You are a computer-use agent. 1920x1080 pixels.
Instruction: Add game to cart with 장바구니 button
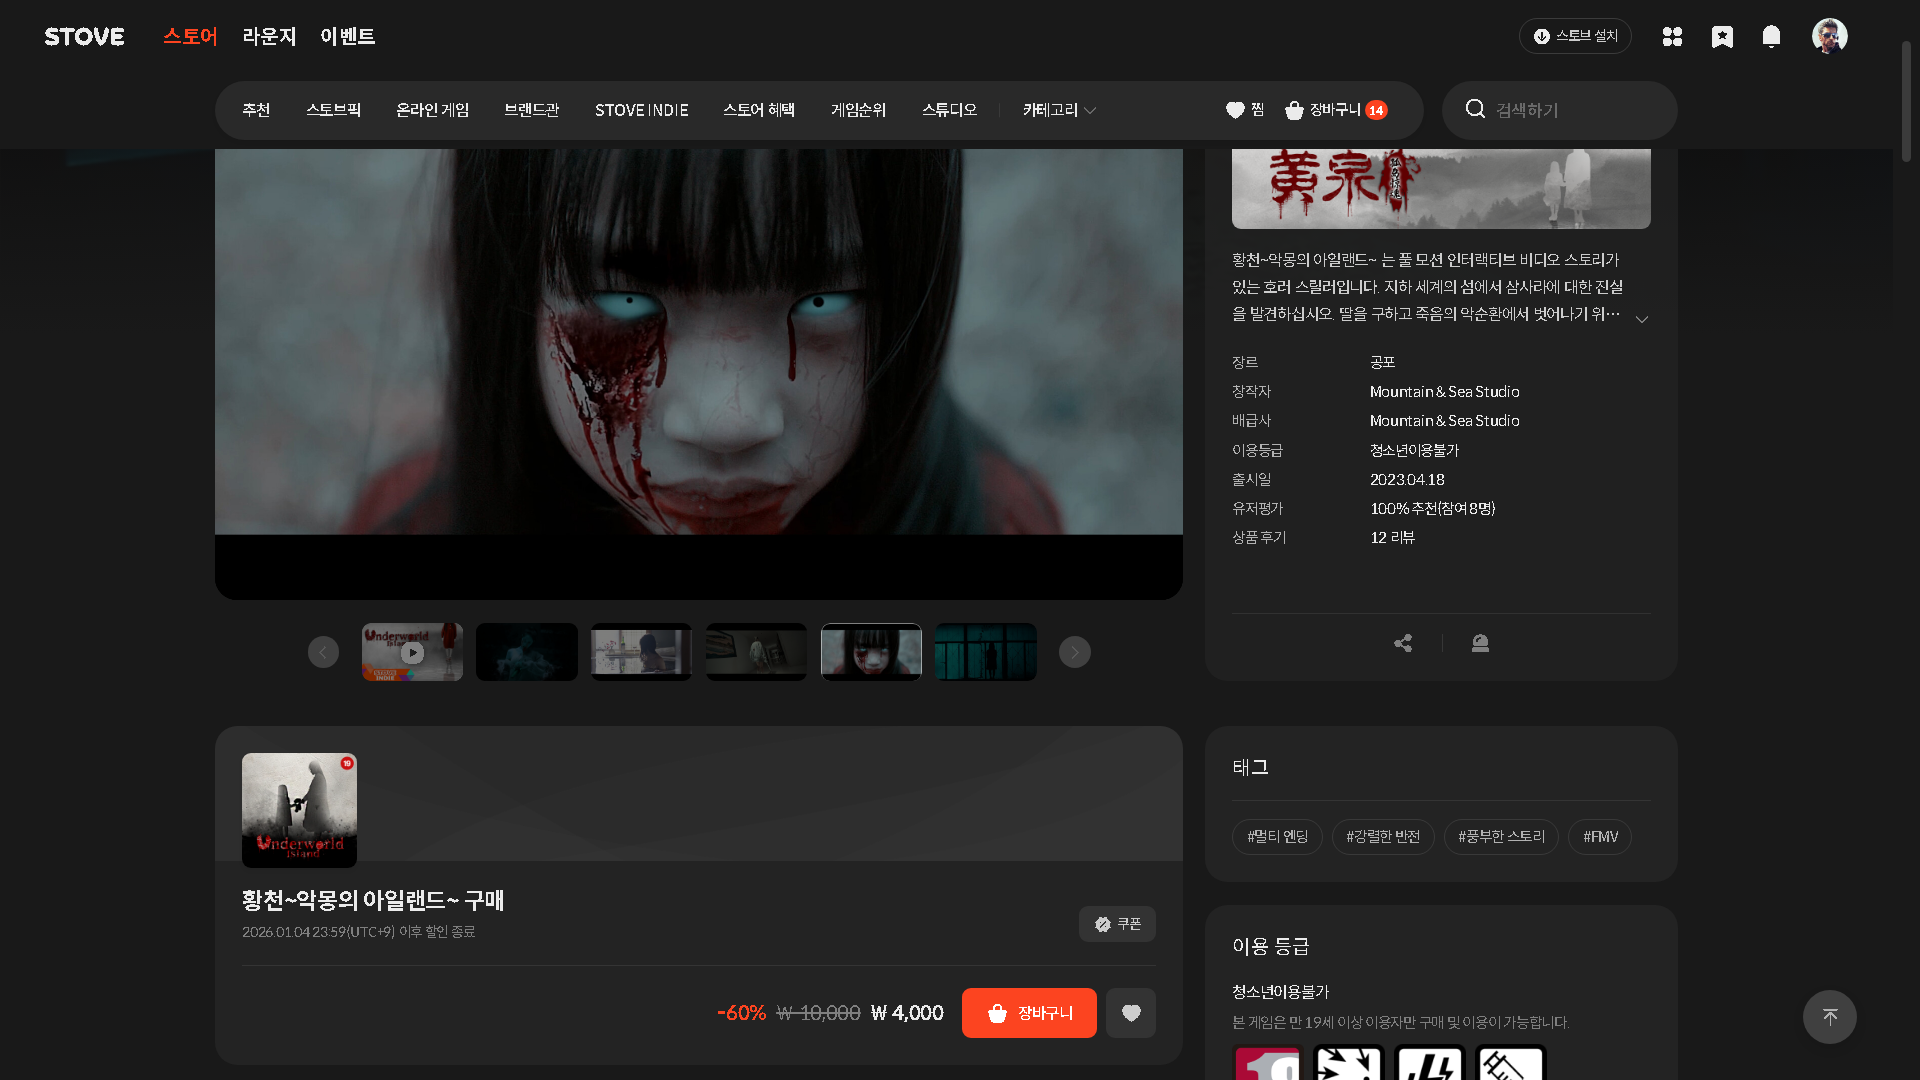click(x=1029, y=1013)
